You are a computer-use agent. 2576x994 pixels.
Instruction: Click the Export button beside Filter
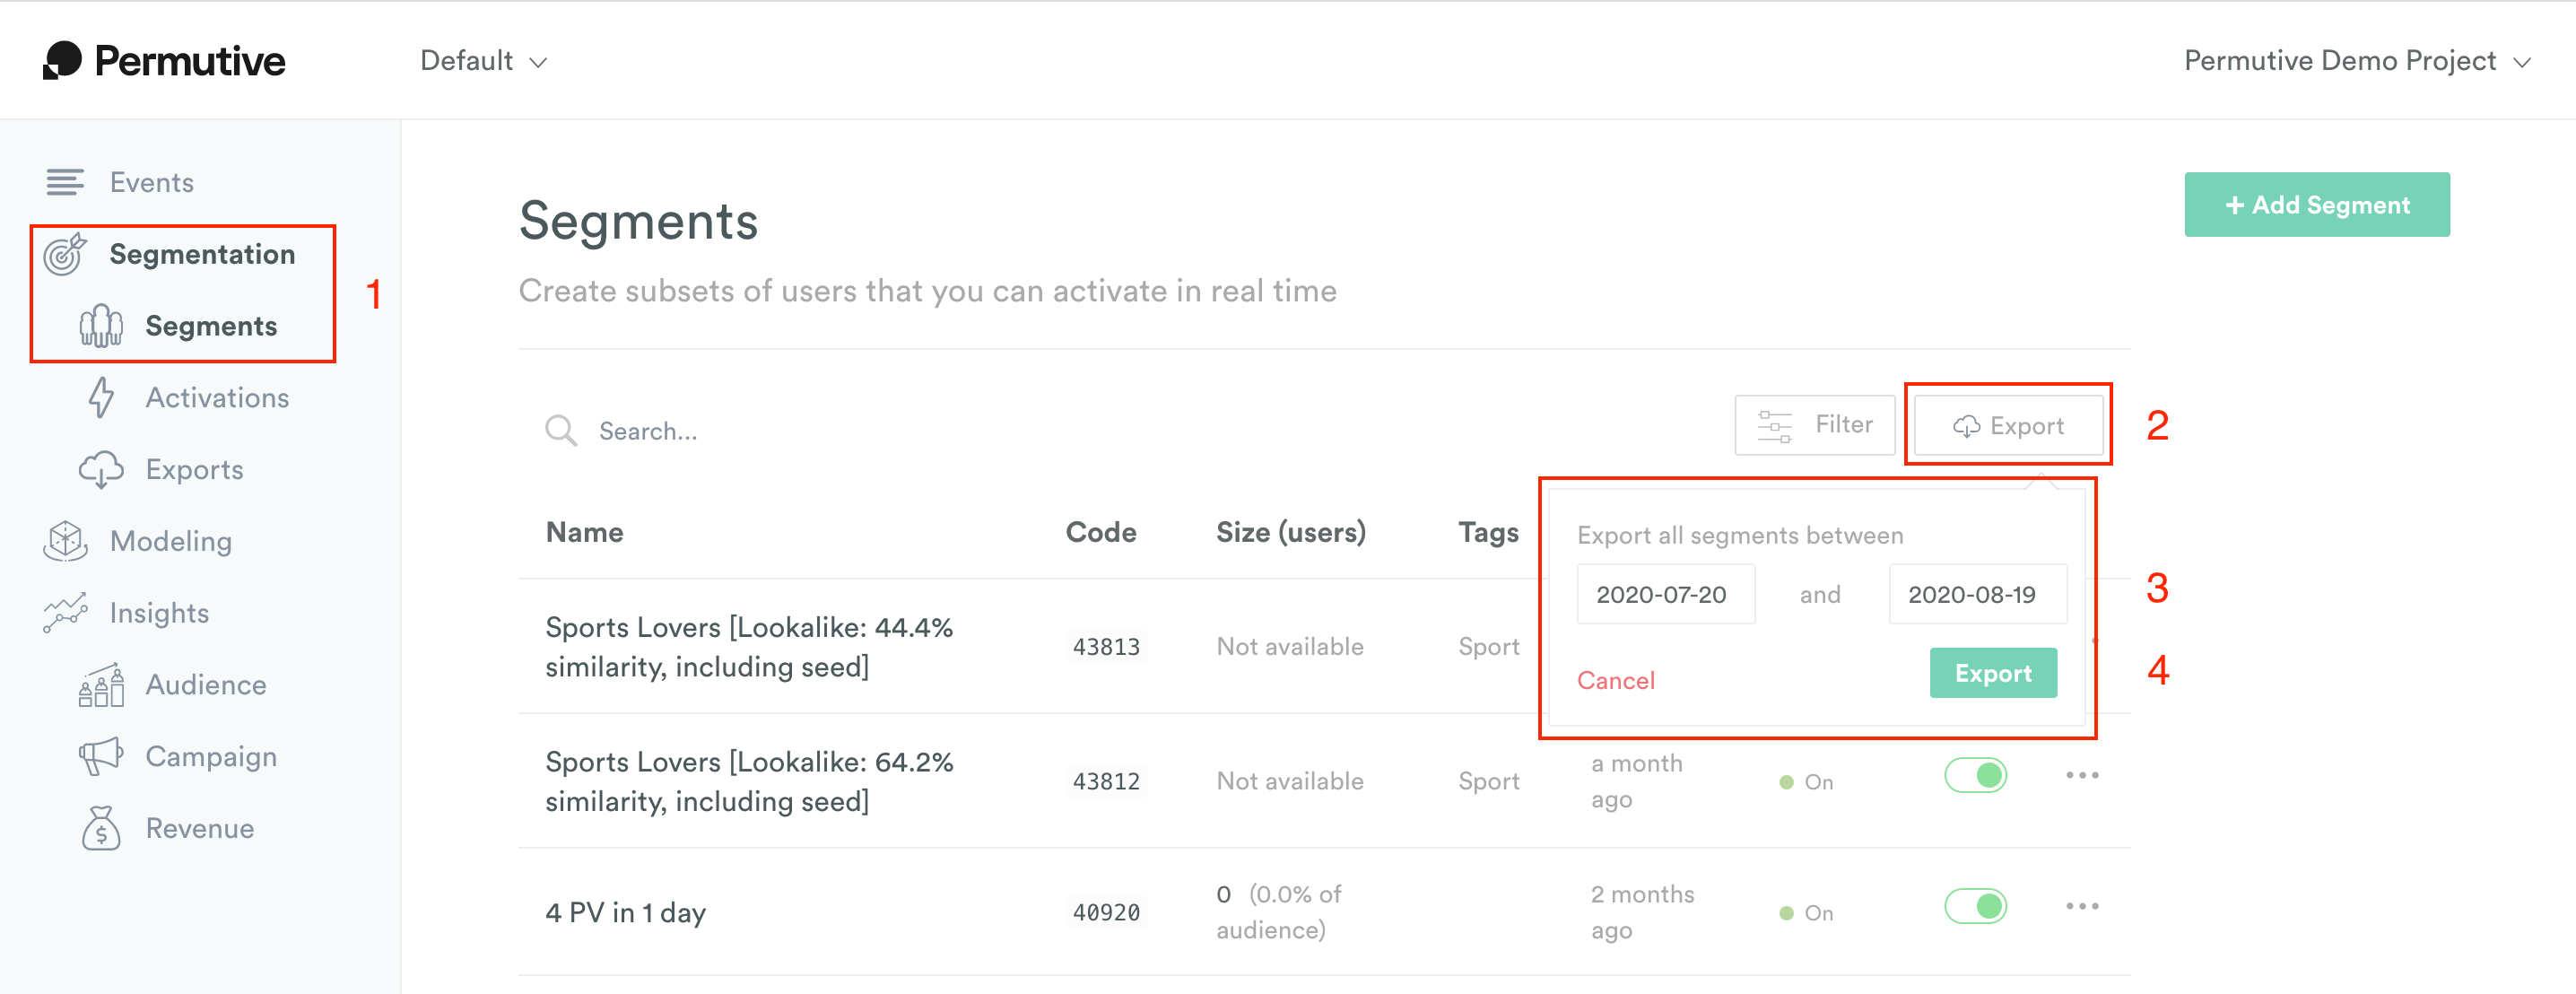[x=2008, y=426]
